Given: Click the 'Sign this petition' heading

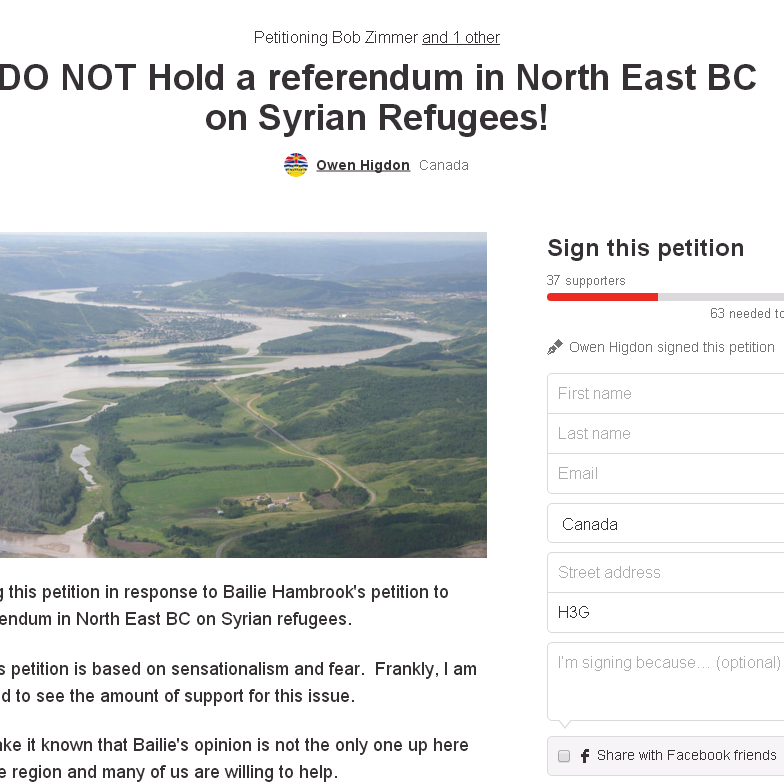Looking at the screenshot, I should [x=646, y=248].
